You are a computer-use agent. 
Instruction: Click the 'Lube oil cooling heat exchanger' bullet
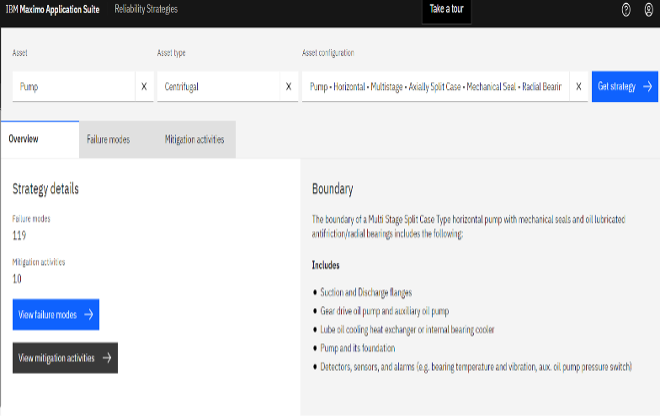point(407,330)
